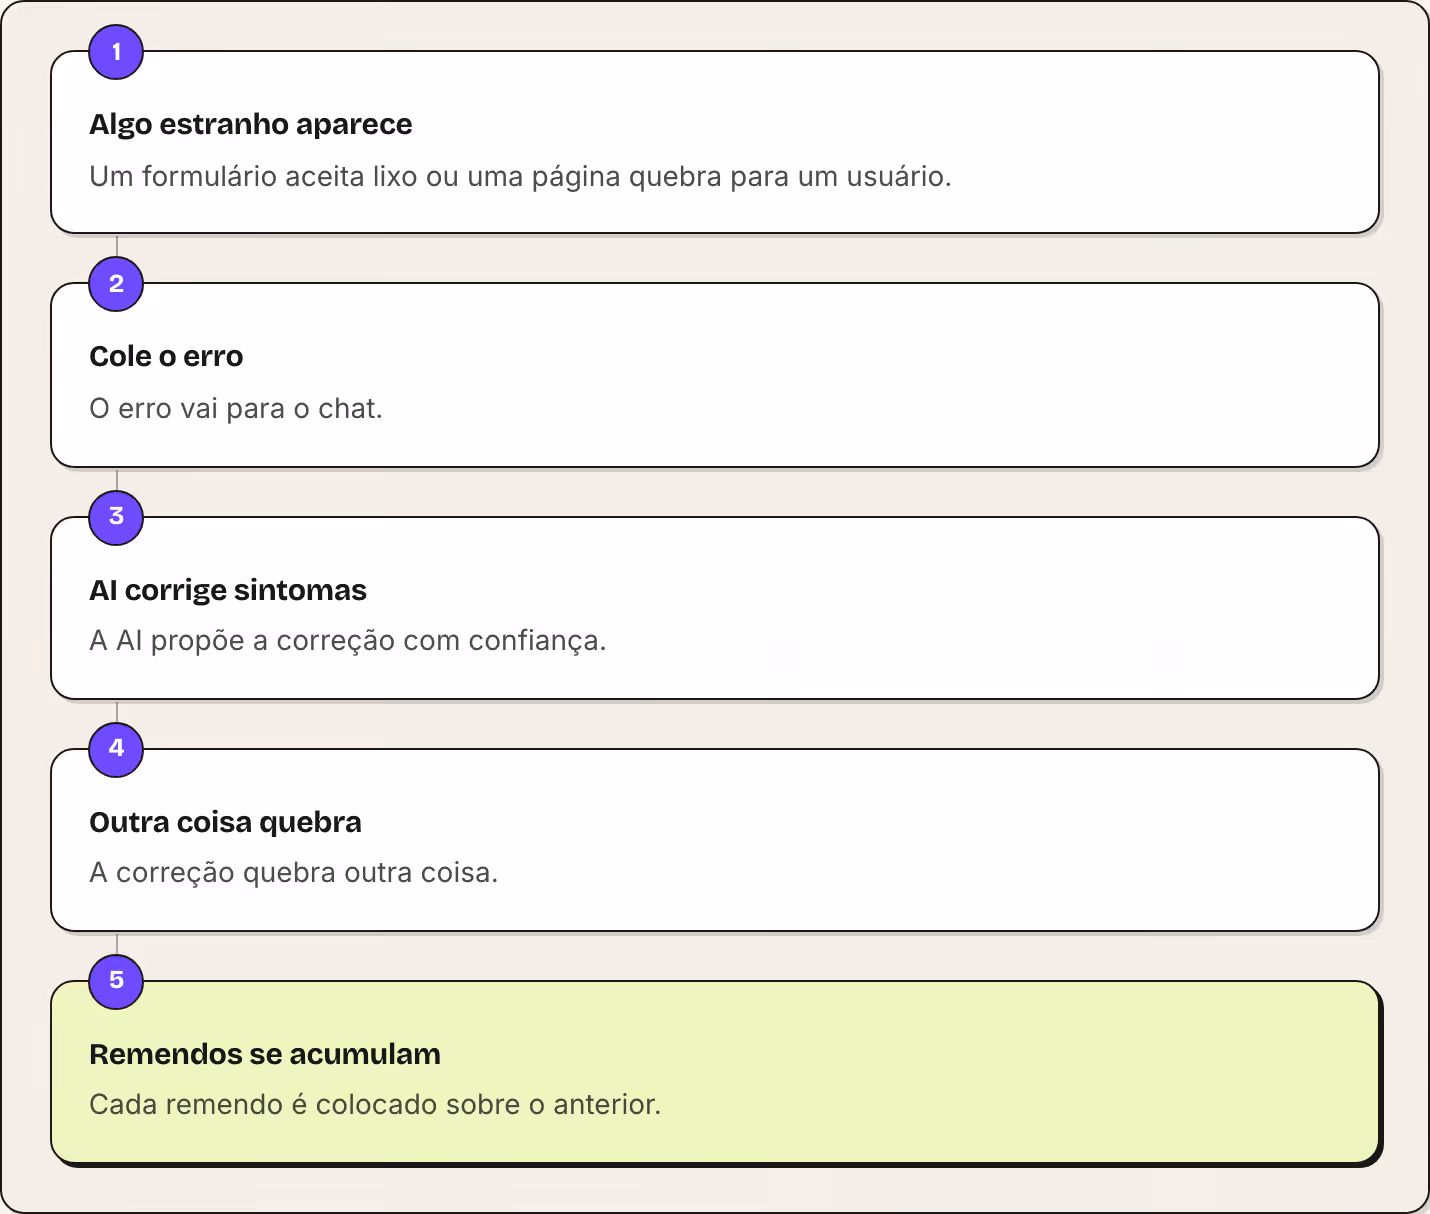Click the purple step 3 badge
The image size is (1430, 1214).
click(x=116, y=517)
